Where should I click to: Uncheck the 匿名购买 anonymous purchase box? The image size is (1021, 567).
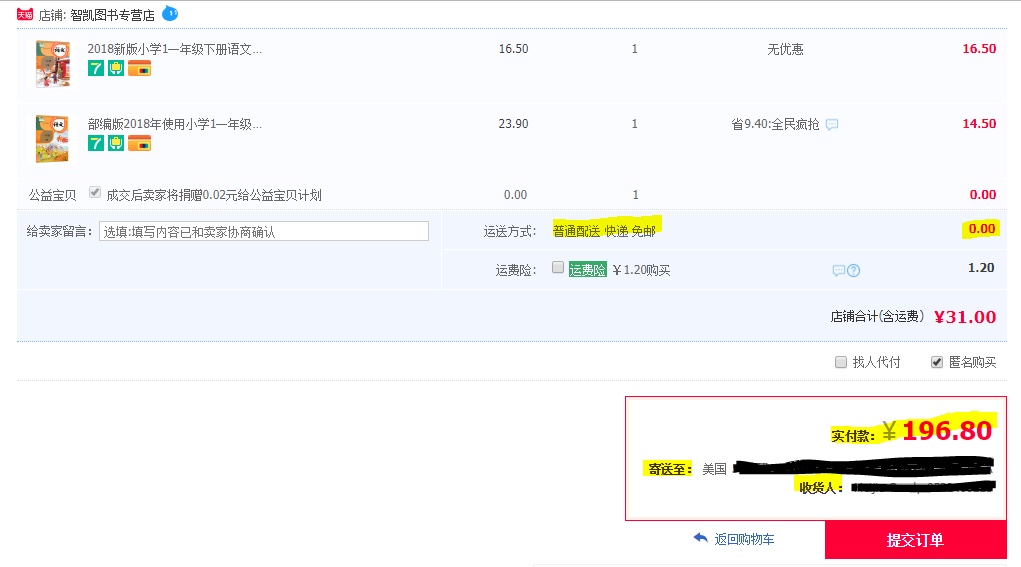(937, 362)
